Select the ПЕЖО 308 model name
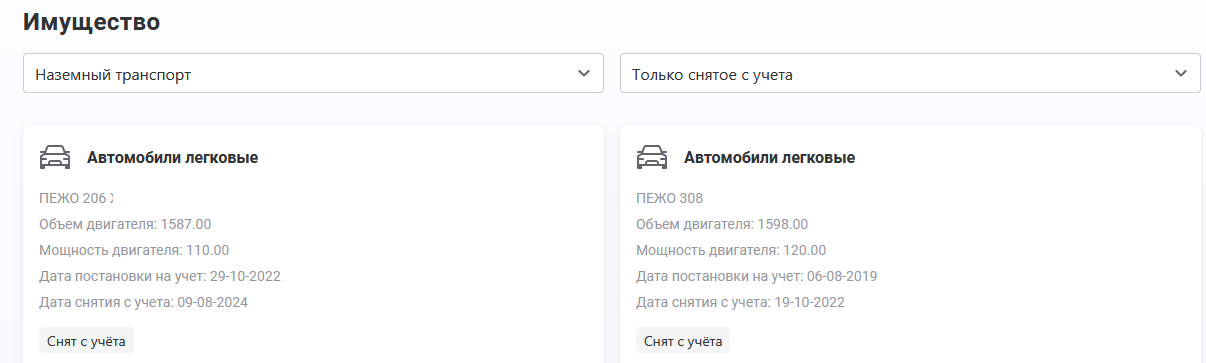 pos(670,198)
